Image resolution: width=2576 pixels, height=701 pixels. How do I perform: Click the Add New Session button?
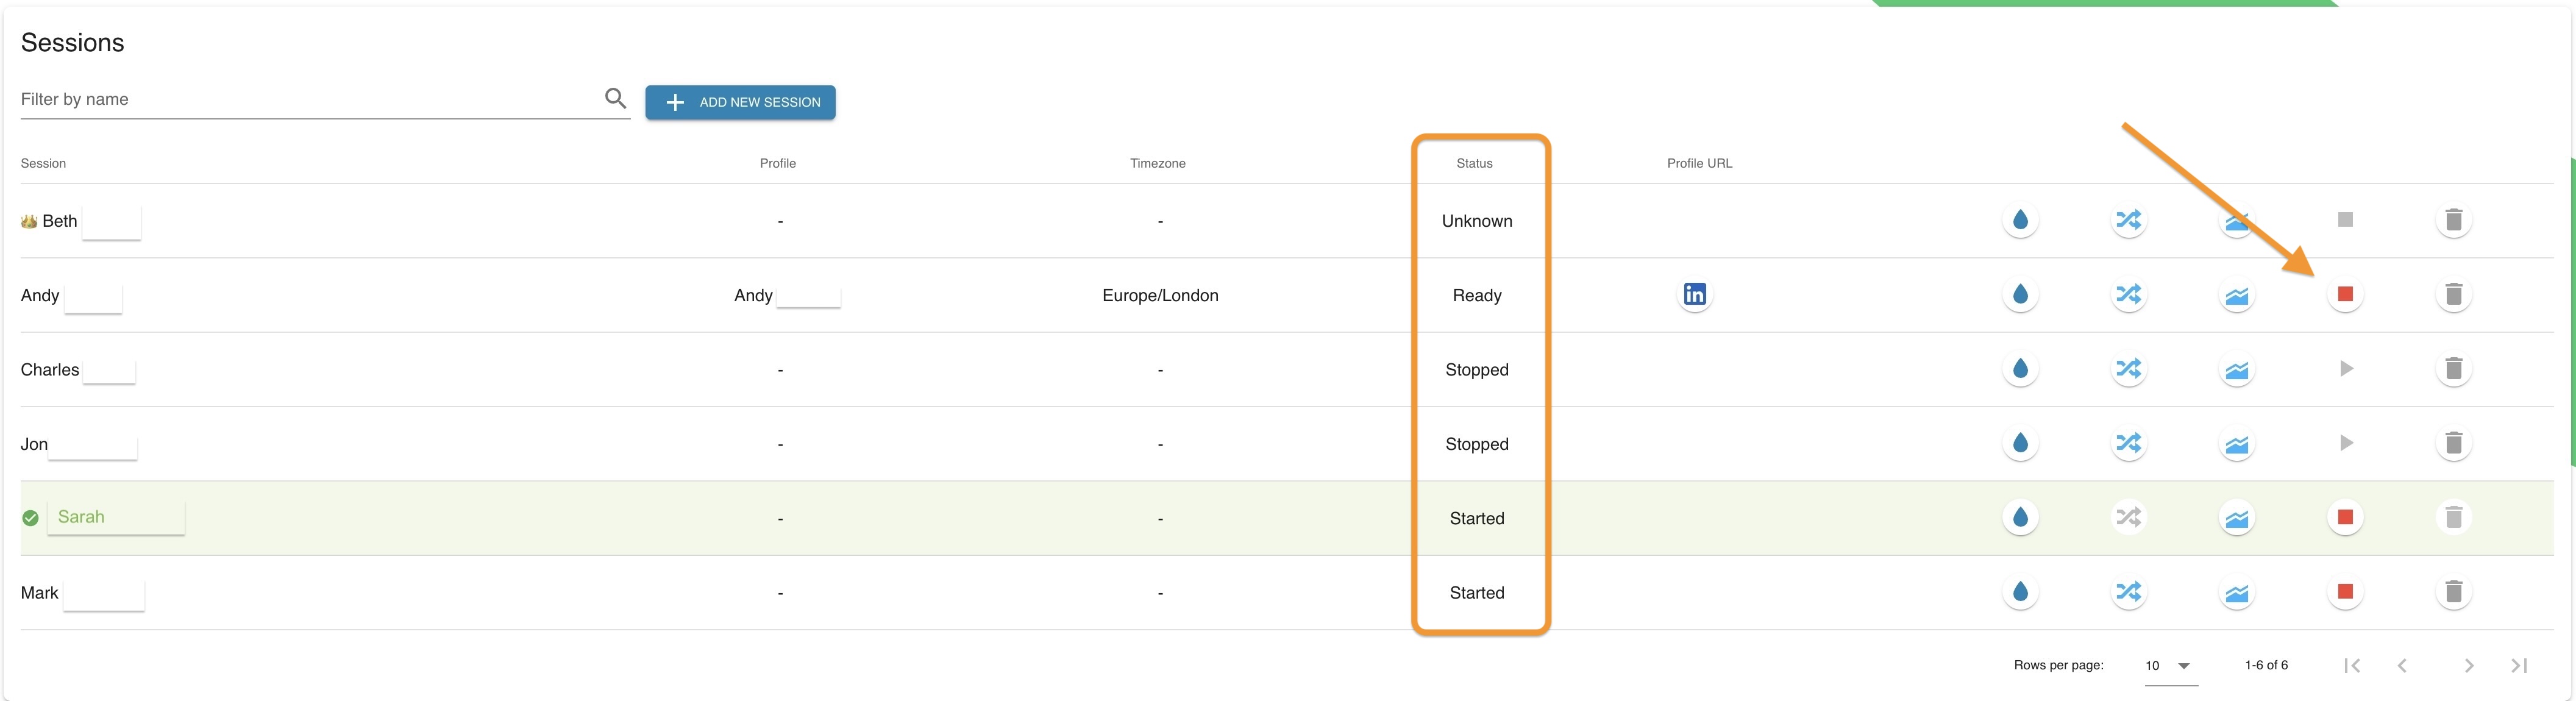[740, 102]
